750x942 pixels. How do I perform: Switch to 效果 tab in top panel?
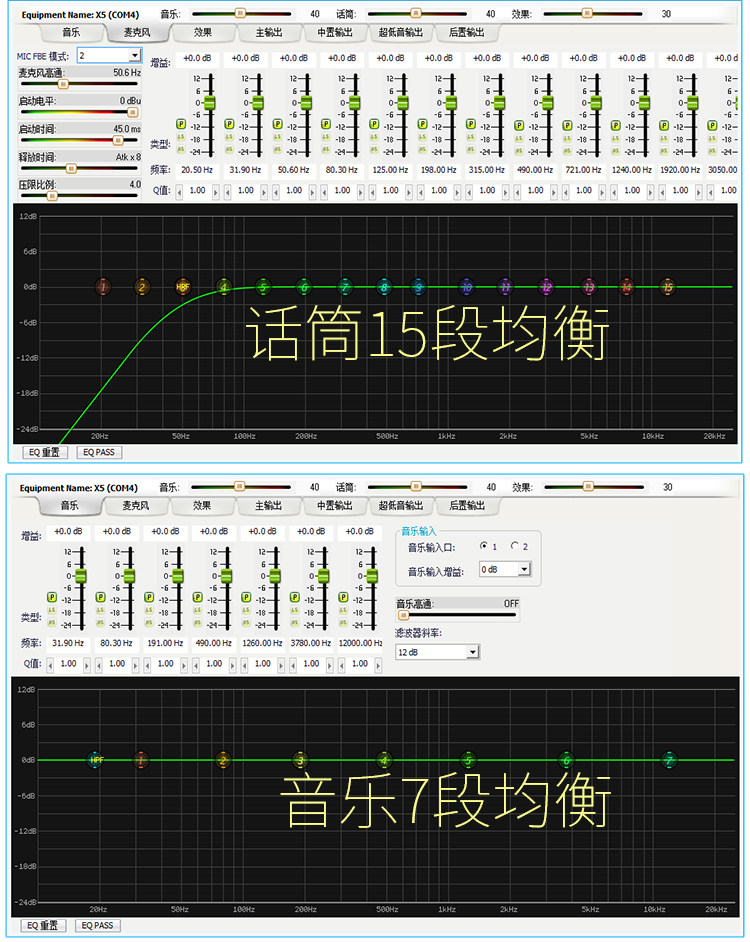(x=203, y=32)
